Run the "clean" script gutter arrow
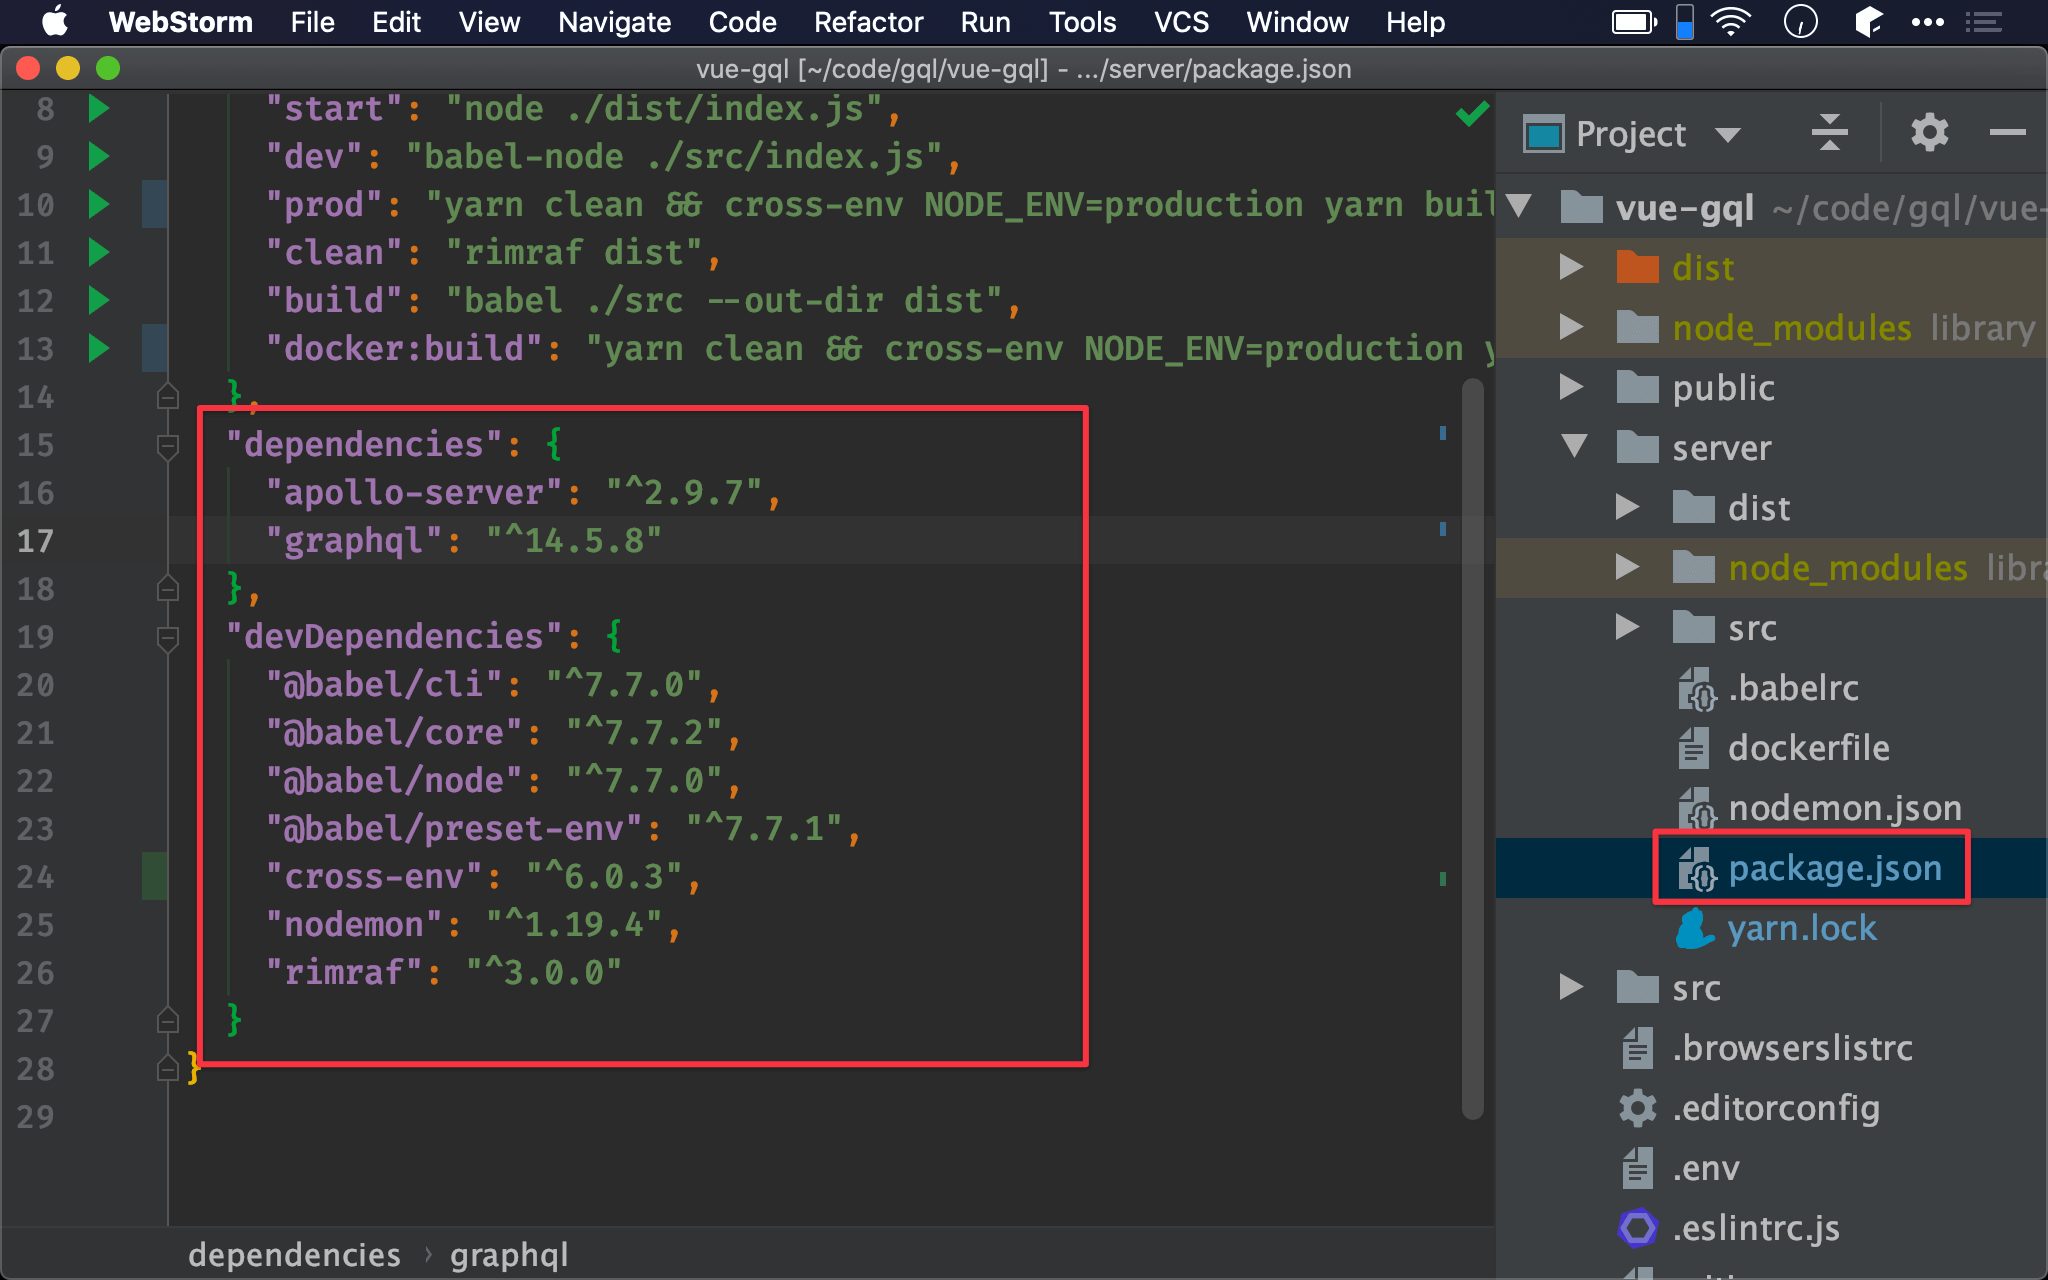The height and width of the screenshot is (1280, 2048). (98, 252)
